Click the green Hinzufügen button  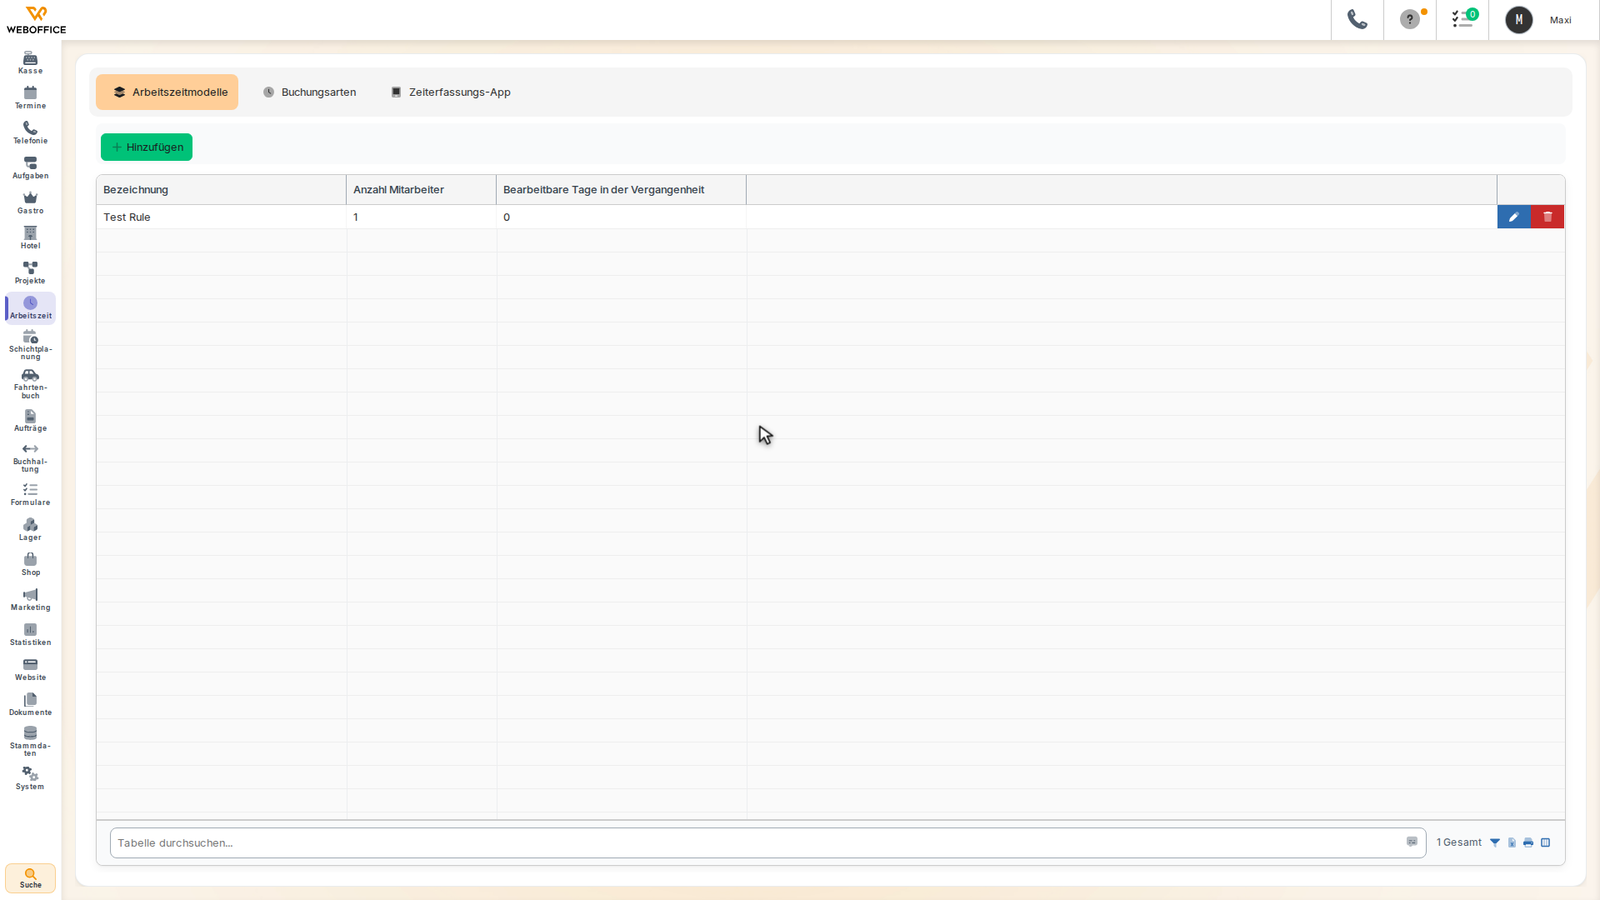(147, 147)
